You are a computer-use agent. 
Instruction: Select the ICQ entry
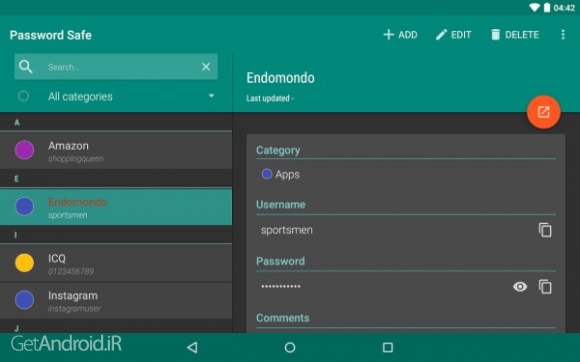(116, 263)
